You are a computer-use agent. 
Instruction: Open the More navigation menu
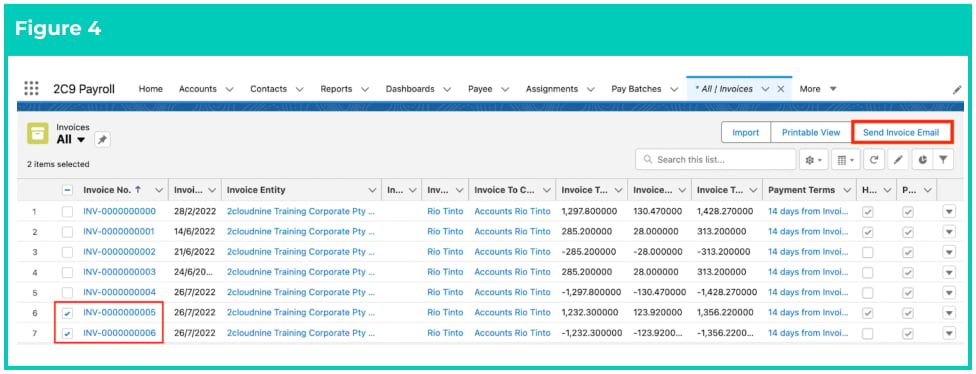click(x=818, y=89)
